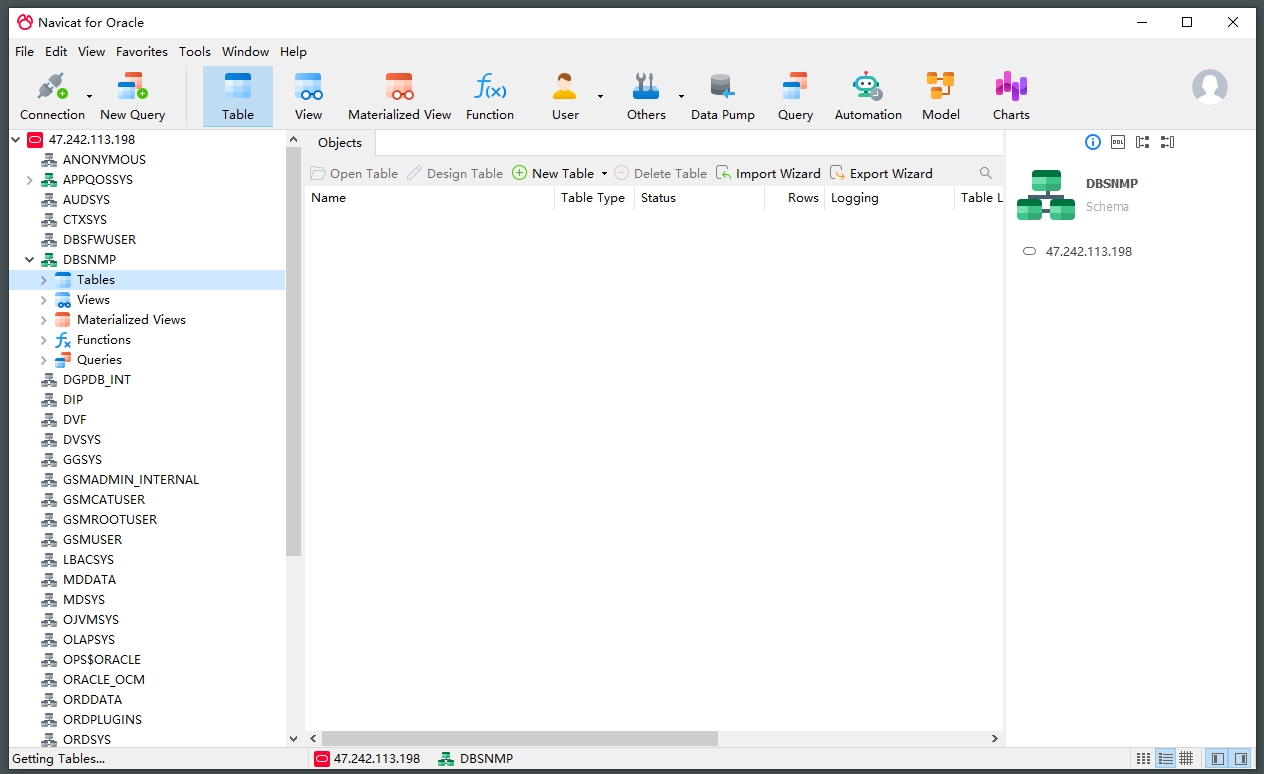Launch the Export Wizard
The width and height of the screenshot is (1264, 774).
pos(881,173)
